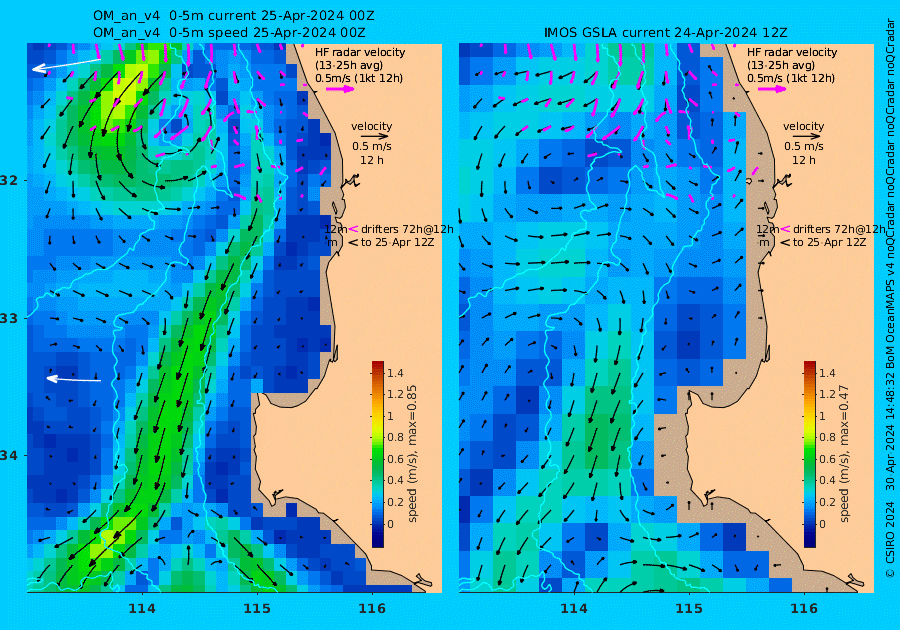The image size is (900, 630).
Task: Click the latitude label 33 on the left axis
Action: pos(9,318)
